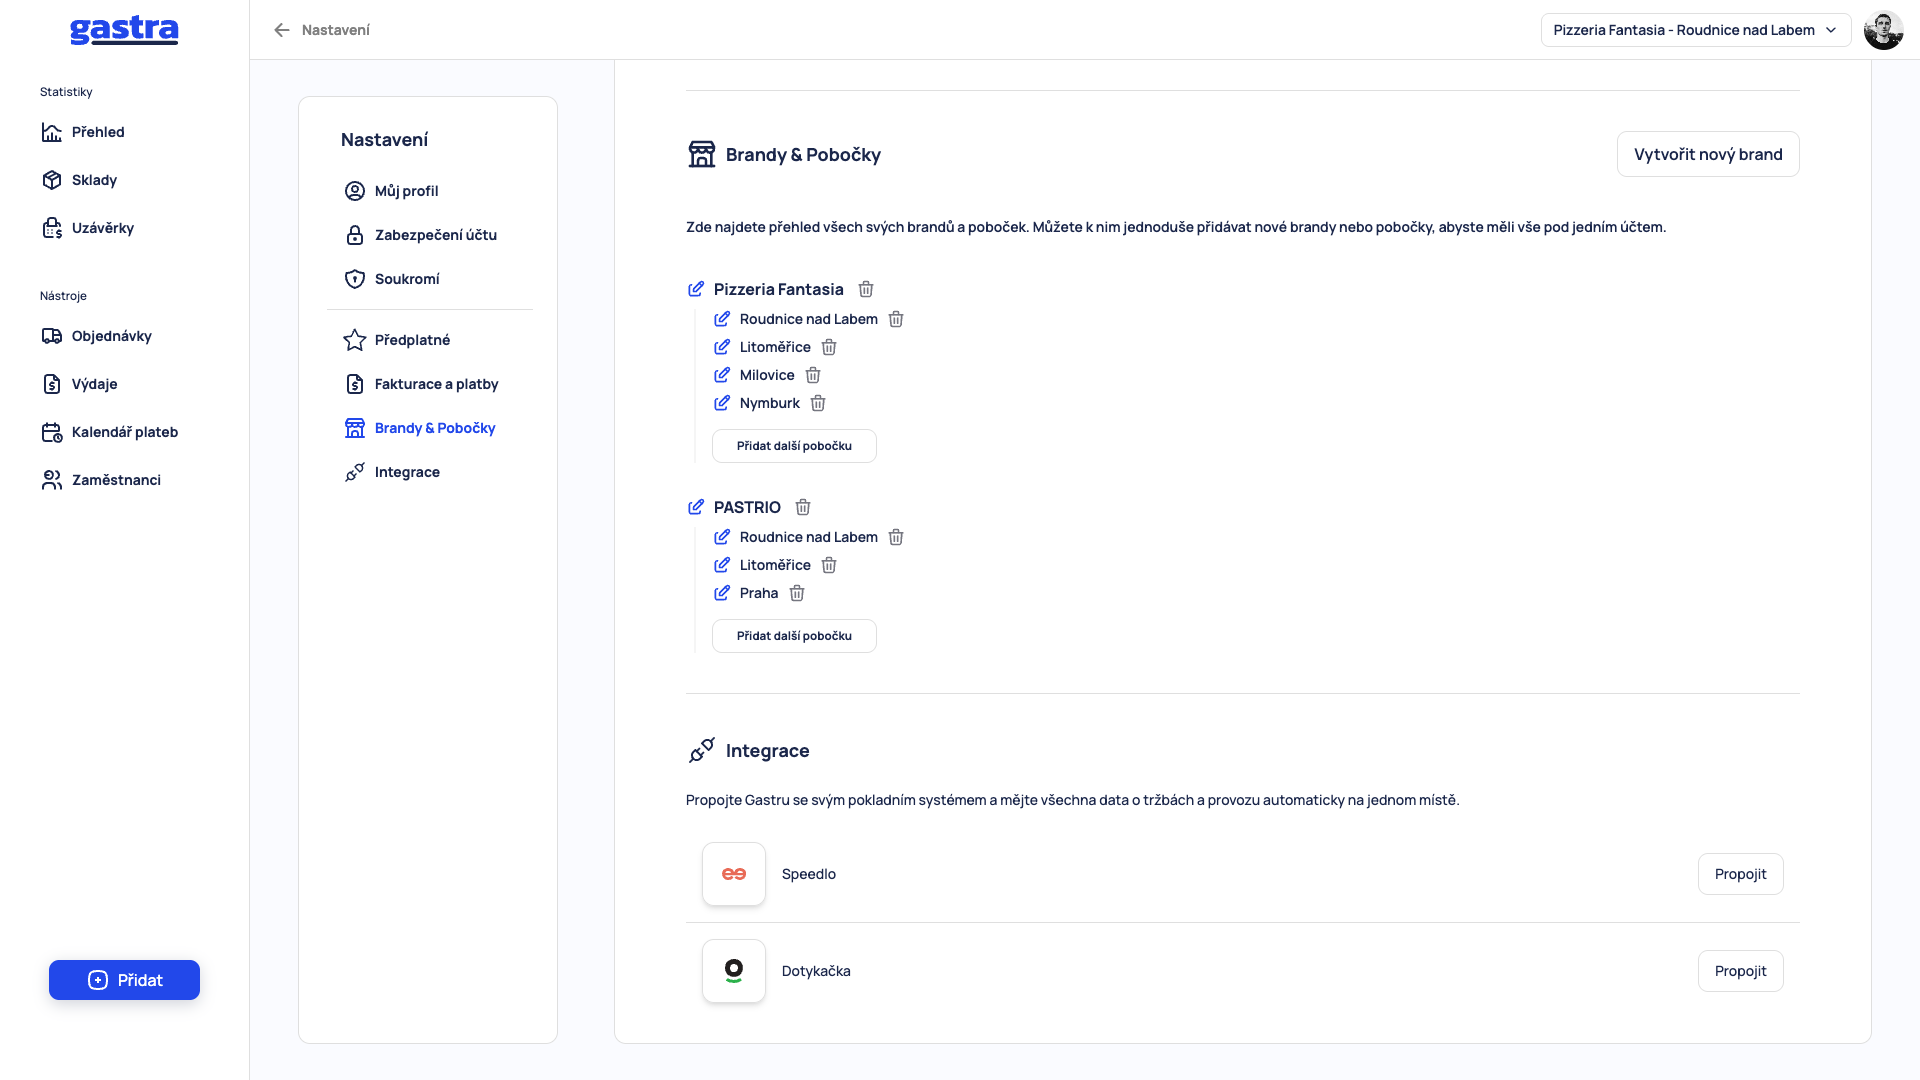This screenshot has width=1920, height=1080.
Task: Go to Sklady in the sidebar
Action: (x=80, y=180)
